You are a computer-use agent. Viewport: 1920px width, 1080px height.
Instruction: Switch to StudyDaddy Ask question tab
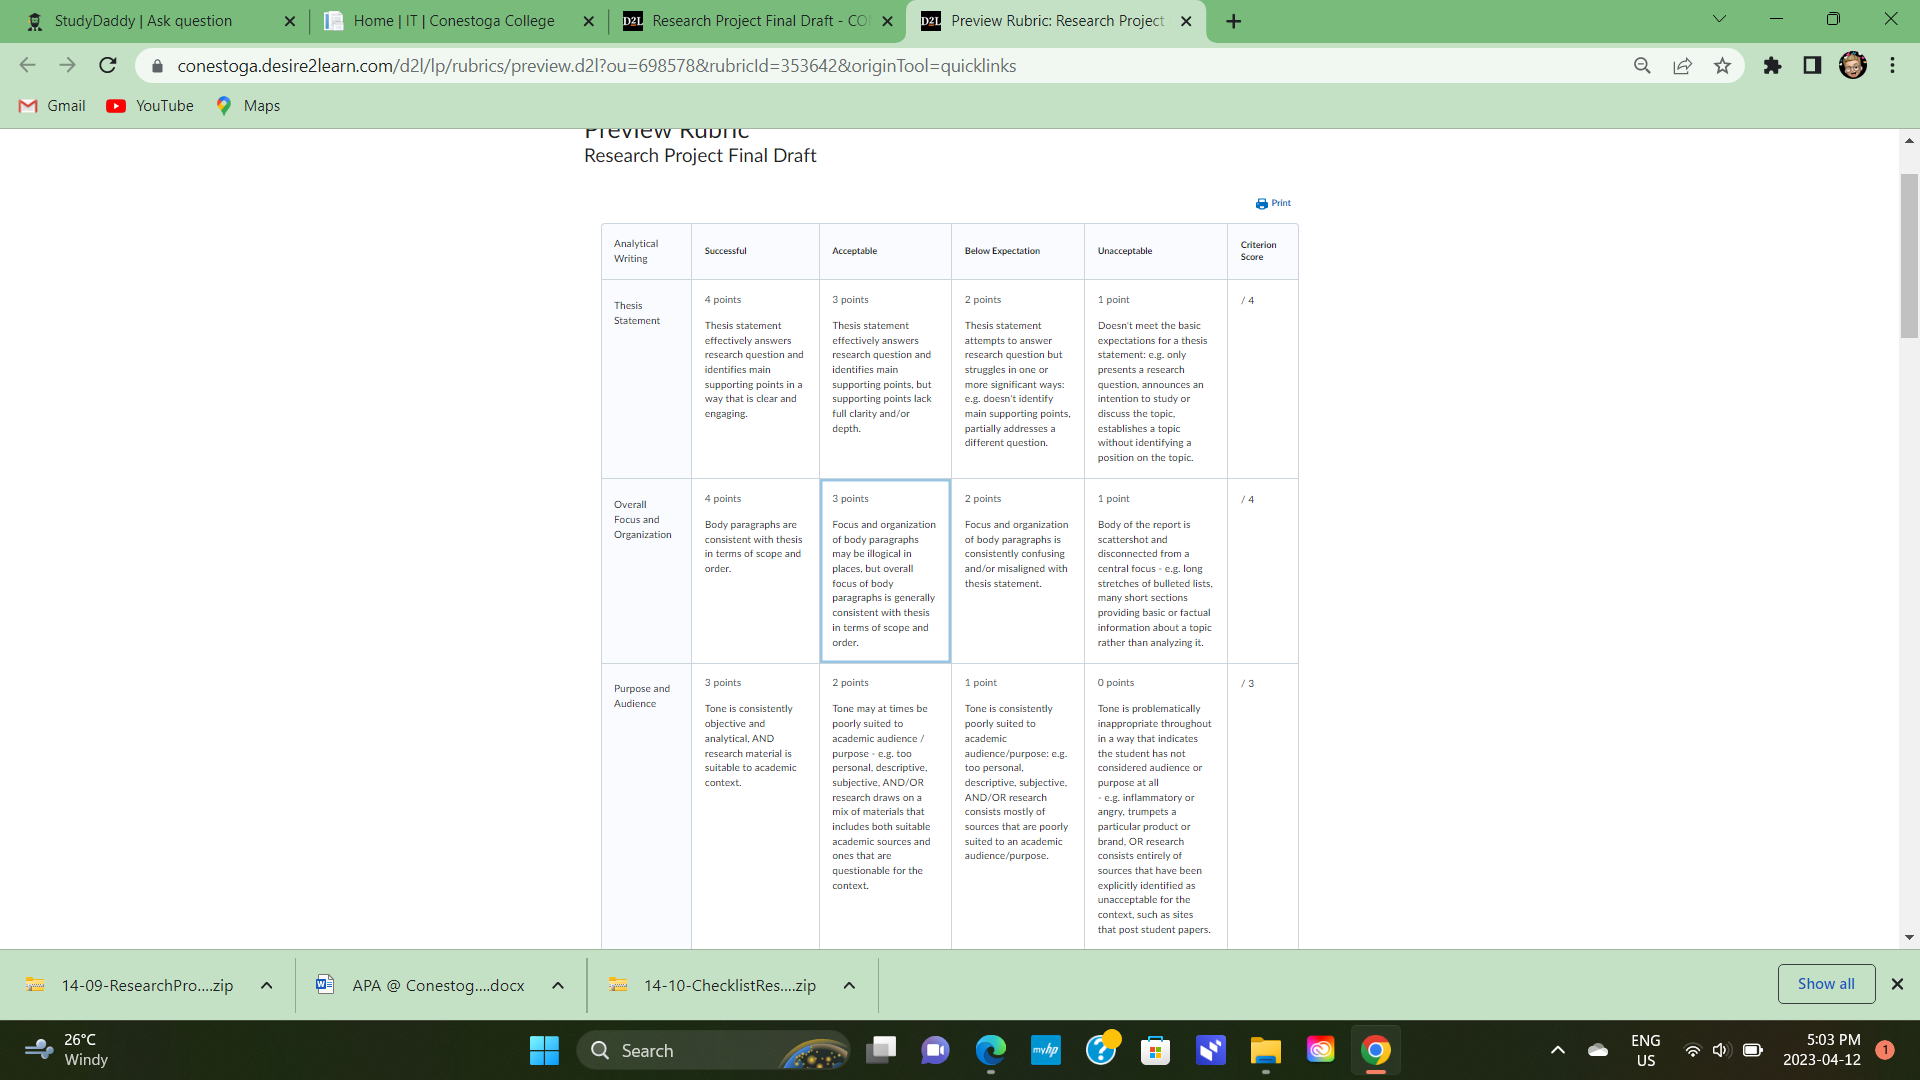(x=145, y=21)
